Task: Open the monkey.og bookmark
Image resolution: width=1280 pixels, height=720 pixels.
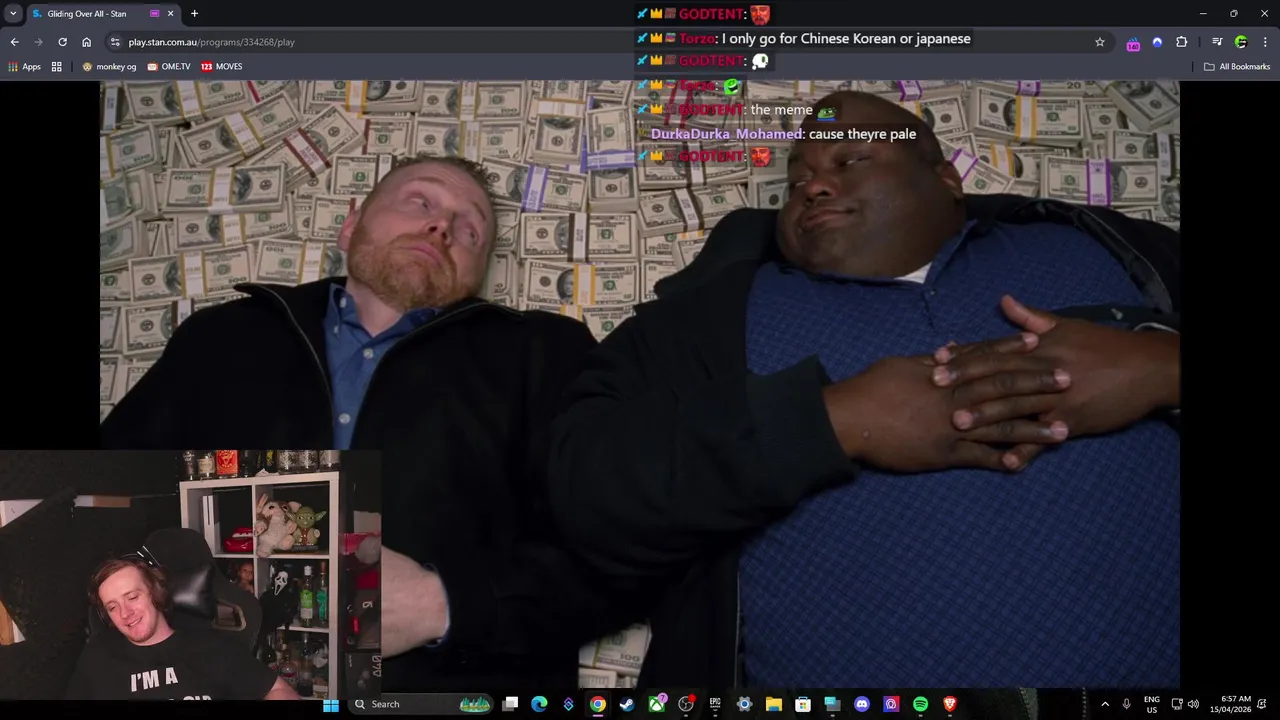Action: 109,67
